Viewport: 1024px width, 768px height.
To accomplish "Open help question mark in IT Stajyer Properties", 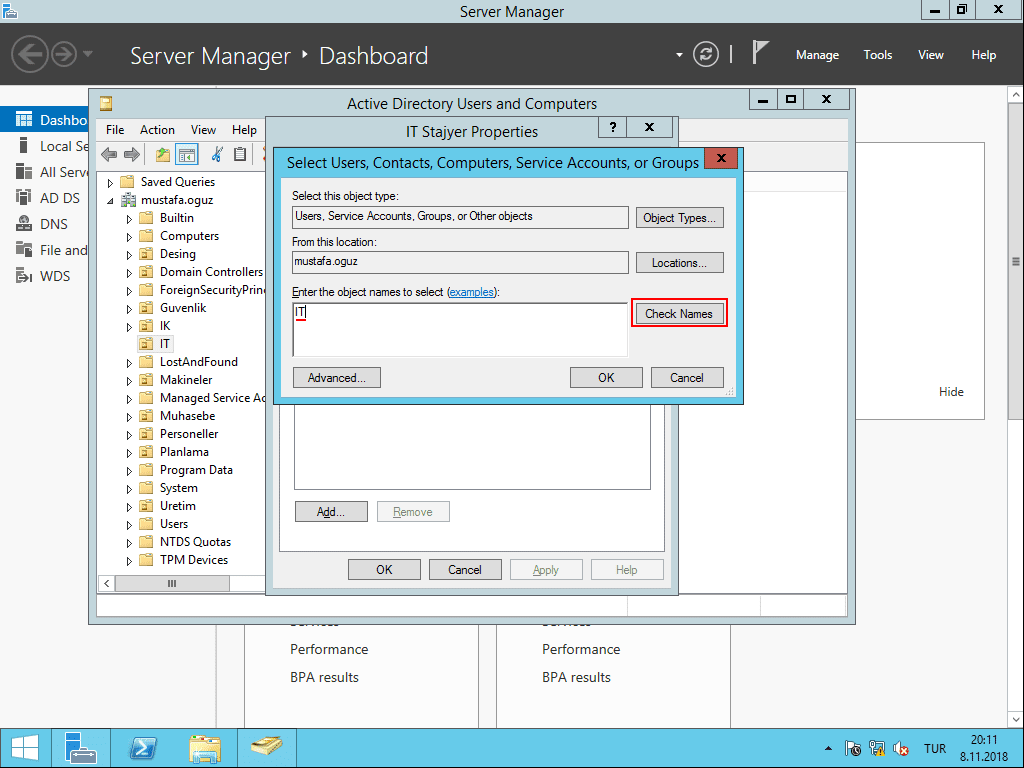I will click(x=613, y=127).
